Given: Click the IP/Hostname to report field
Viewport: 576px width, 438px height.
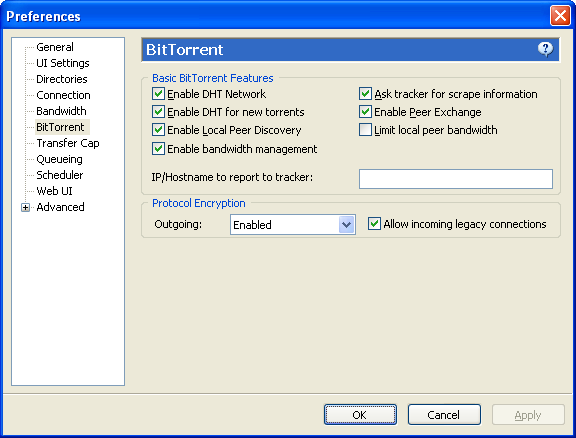Looking at the screenshot, I should [x=456, y=179].
